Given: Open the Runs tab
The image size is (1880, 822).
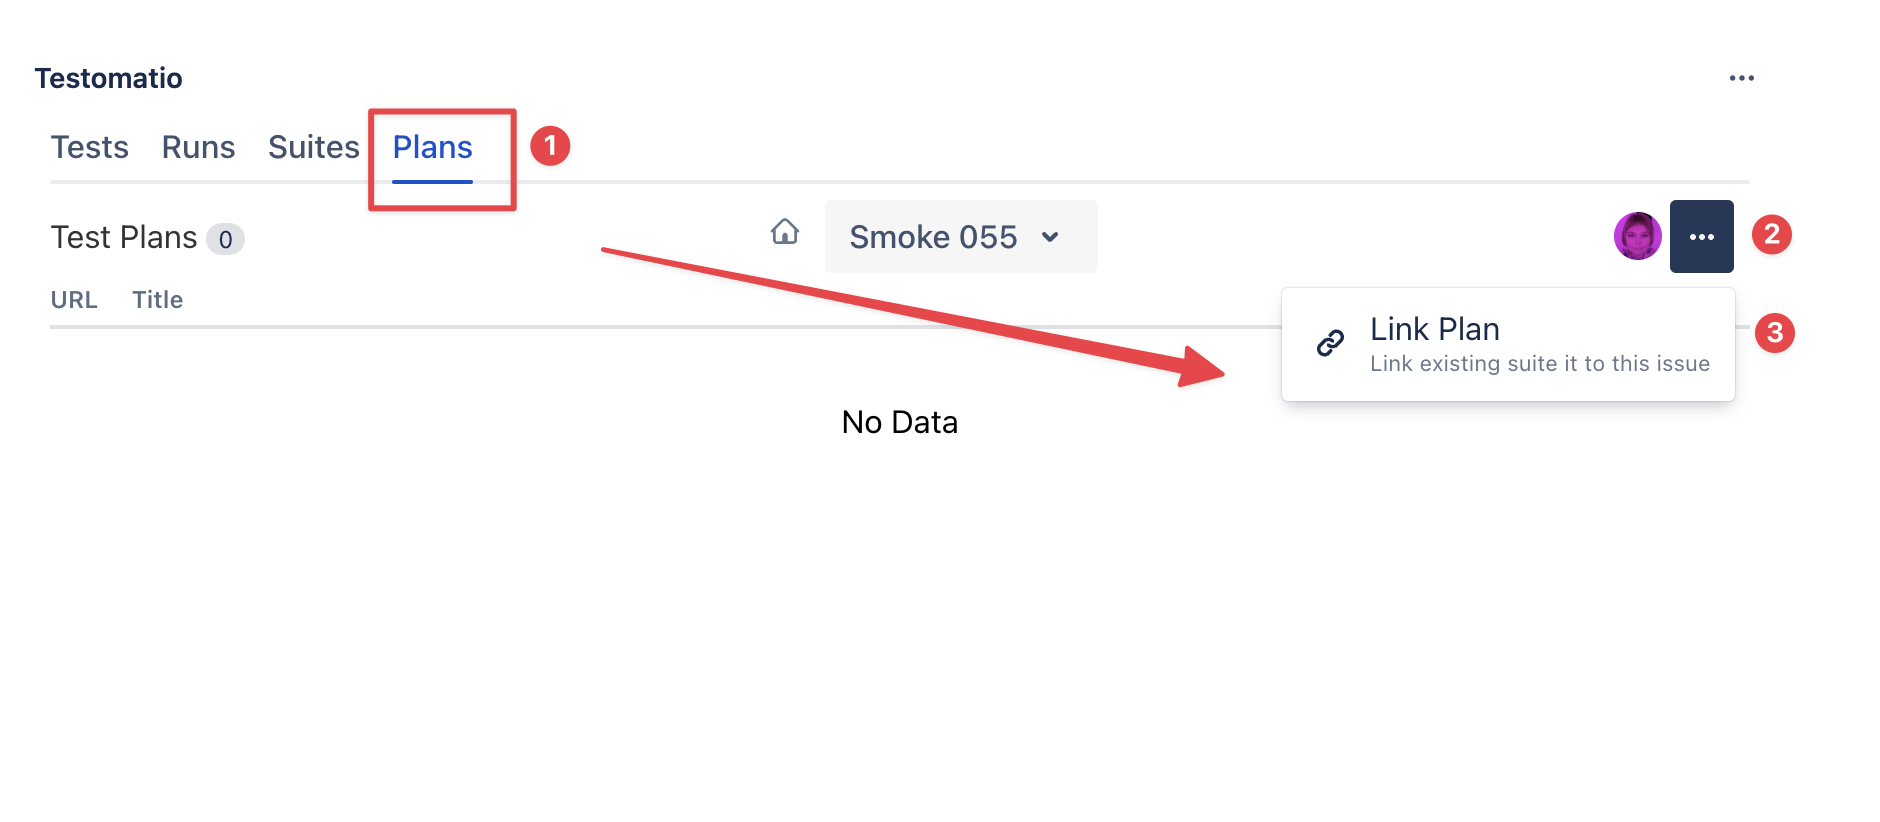Looking at the screenshot, I should (198, 148).
